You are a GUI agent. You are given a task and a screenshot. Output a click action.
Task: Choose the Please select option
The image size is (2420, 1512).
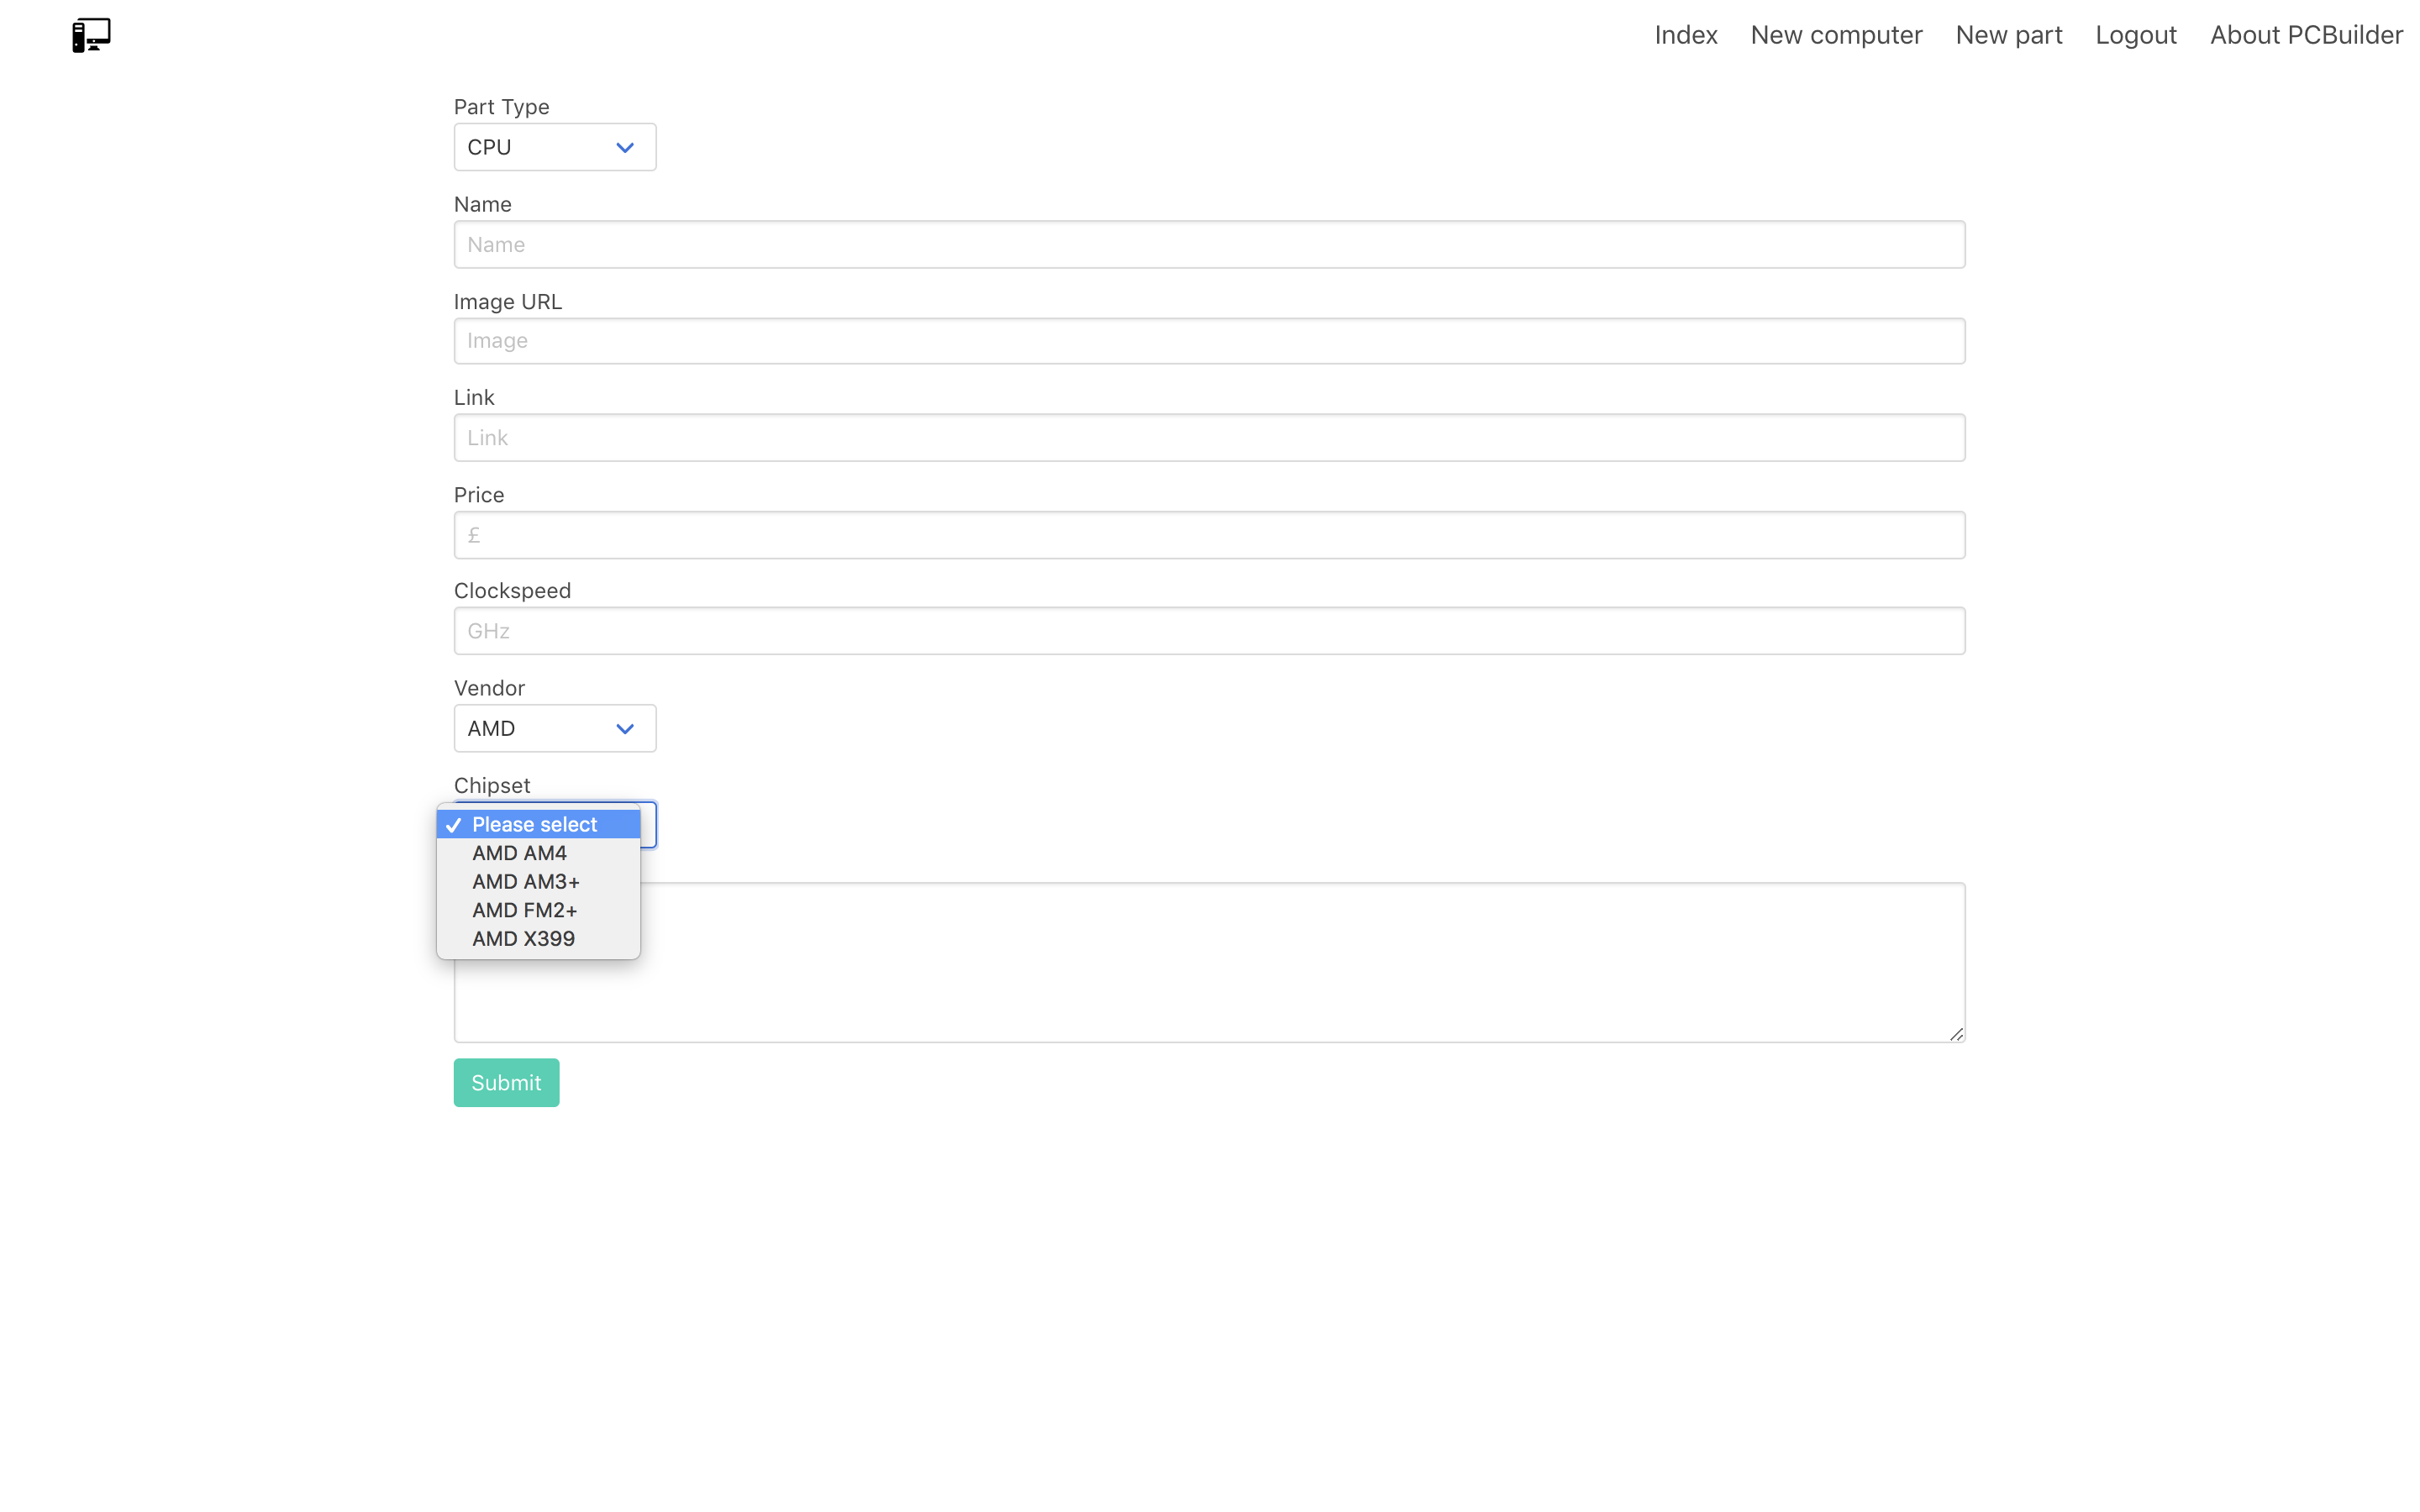(534, 824)
